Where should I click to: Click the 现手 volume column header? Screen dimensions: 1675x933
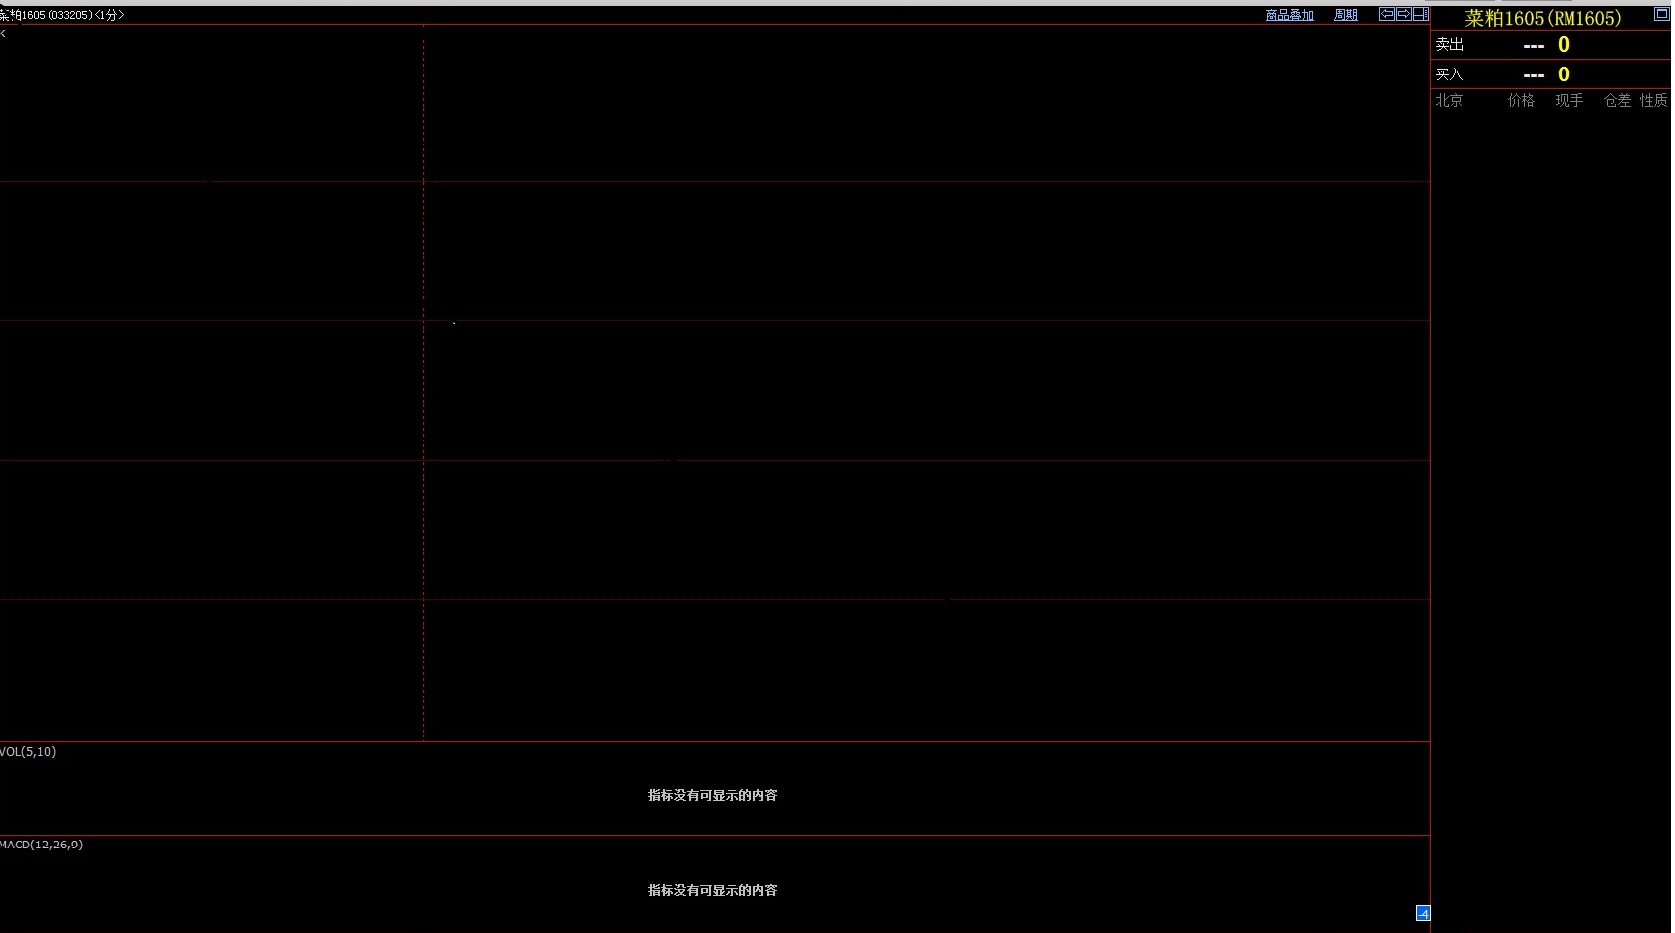click(1569, 100)
